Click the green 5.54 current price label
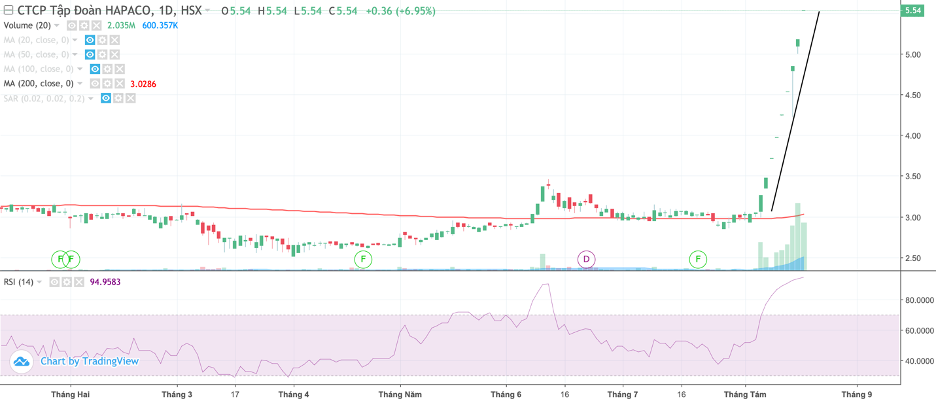 [912, 10]
